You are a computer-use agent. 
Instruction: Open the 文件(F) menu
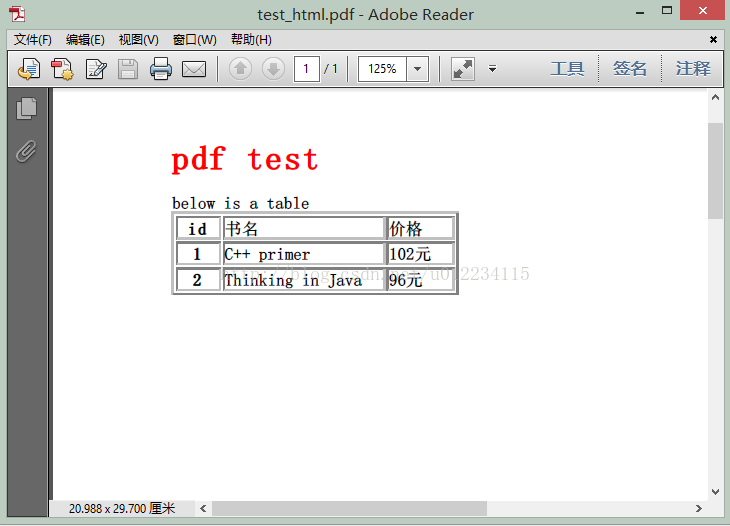pos(33,40)
